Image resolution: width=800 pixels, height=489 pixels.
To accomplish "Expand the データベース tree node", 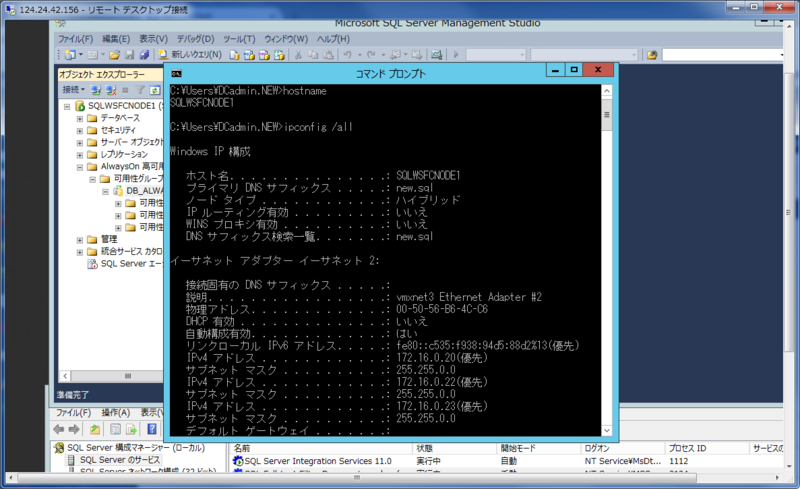I will click(x=80, y=118).
